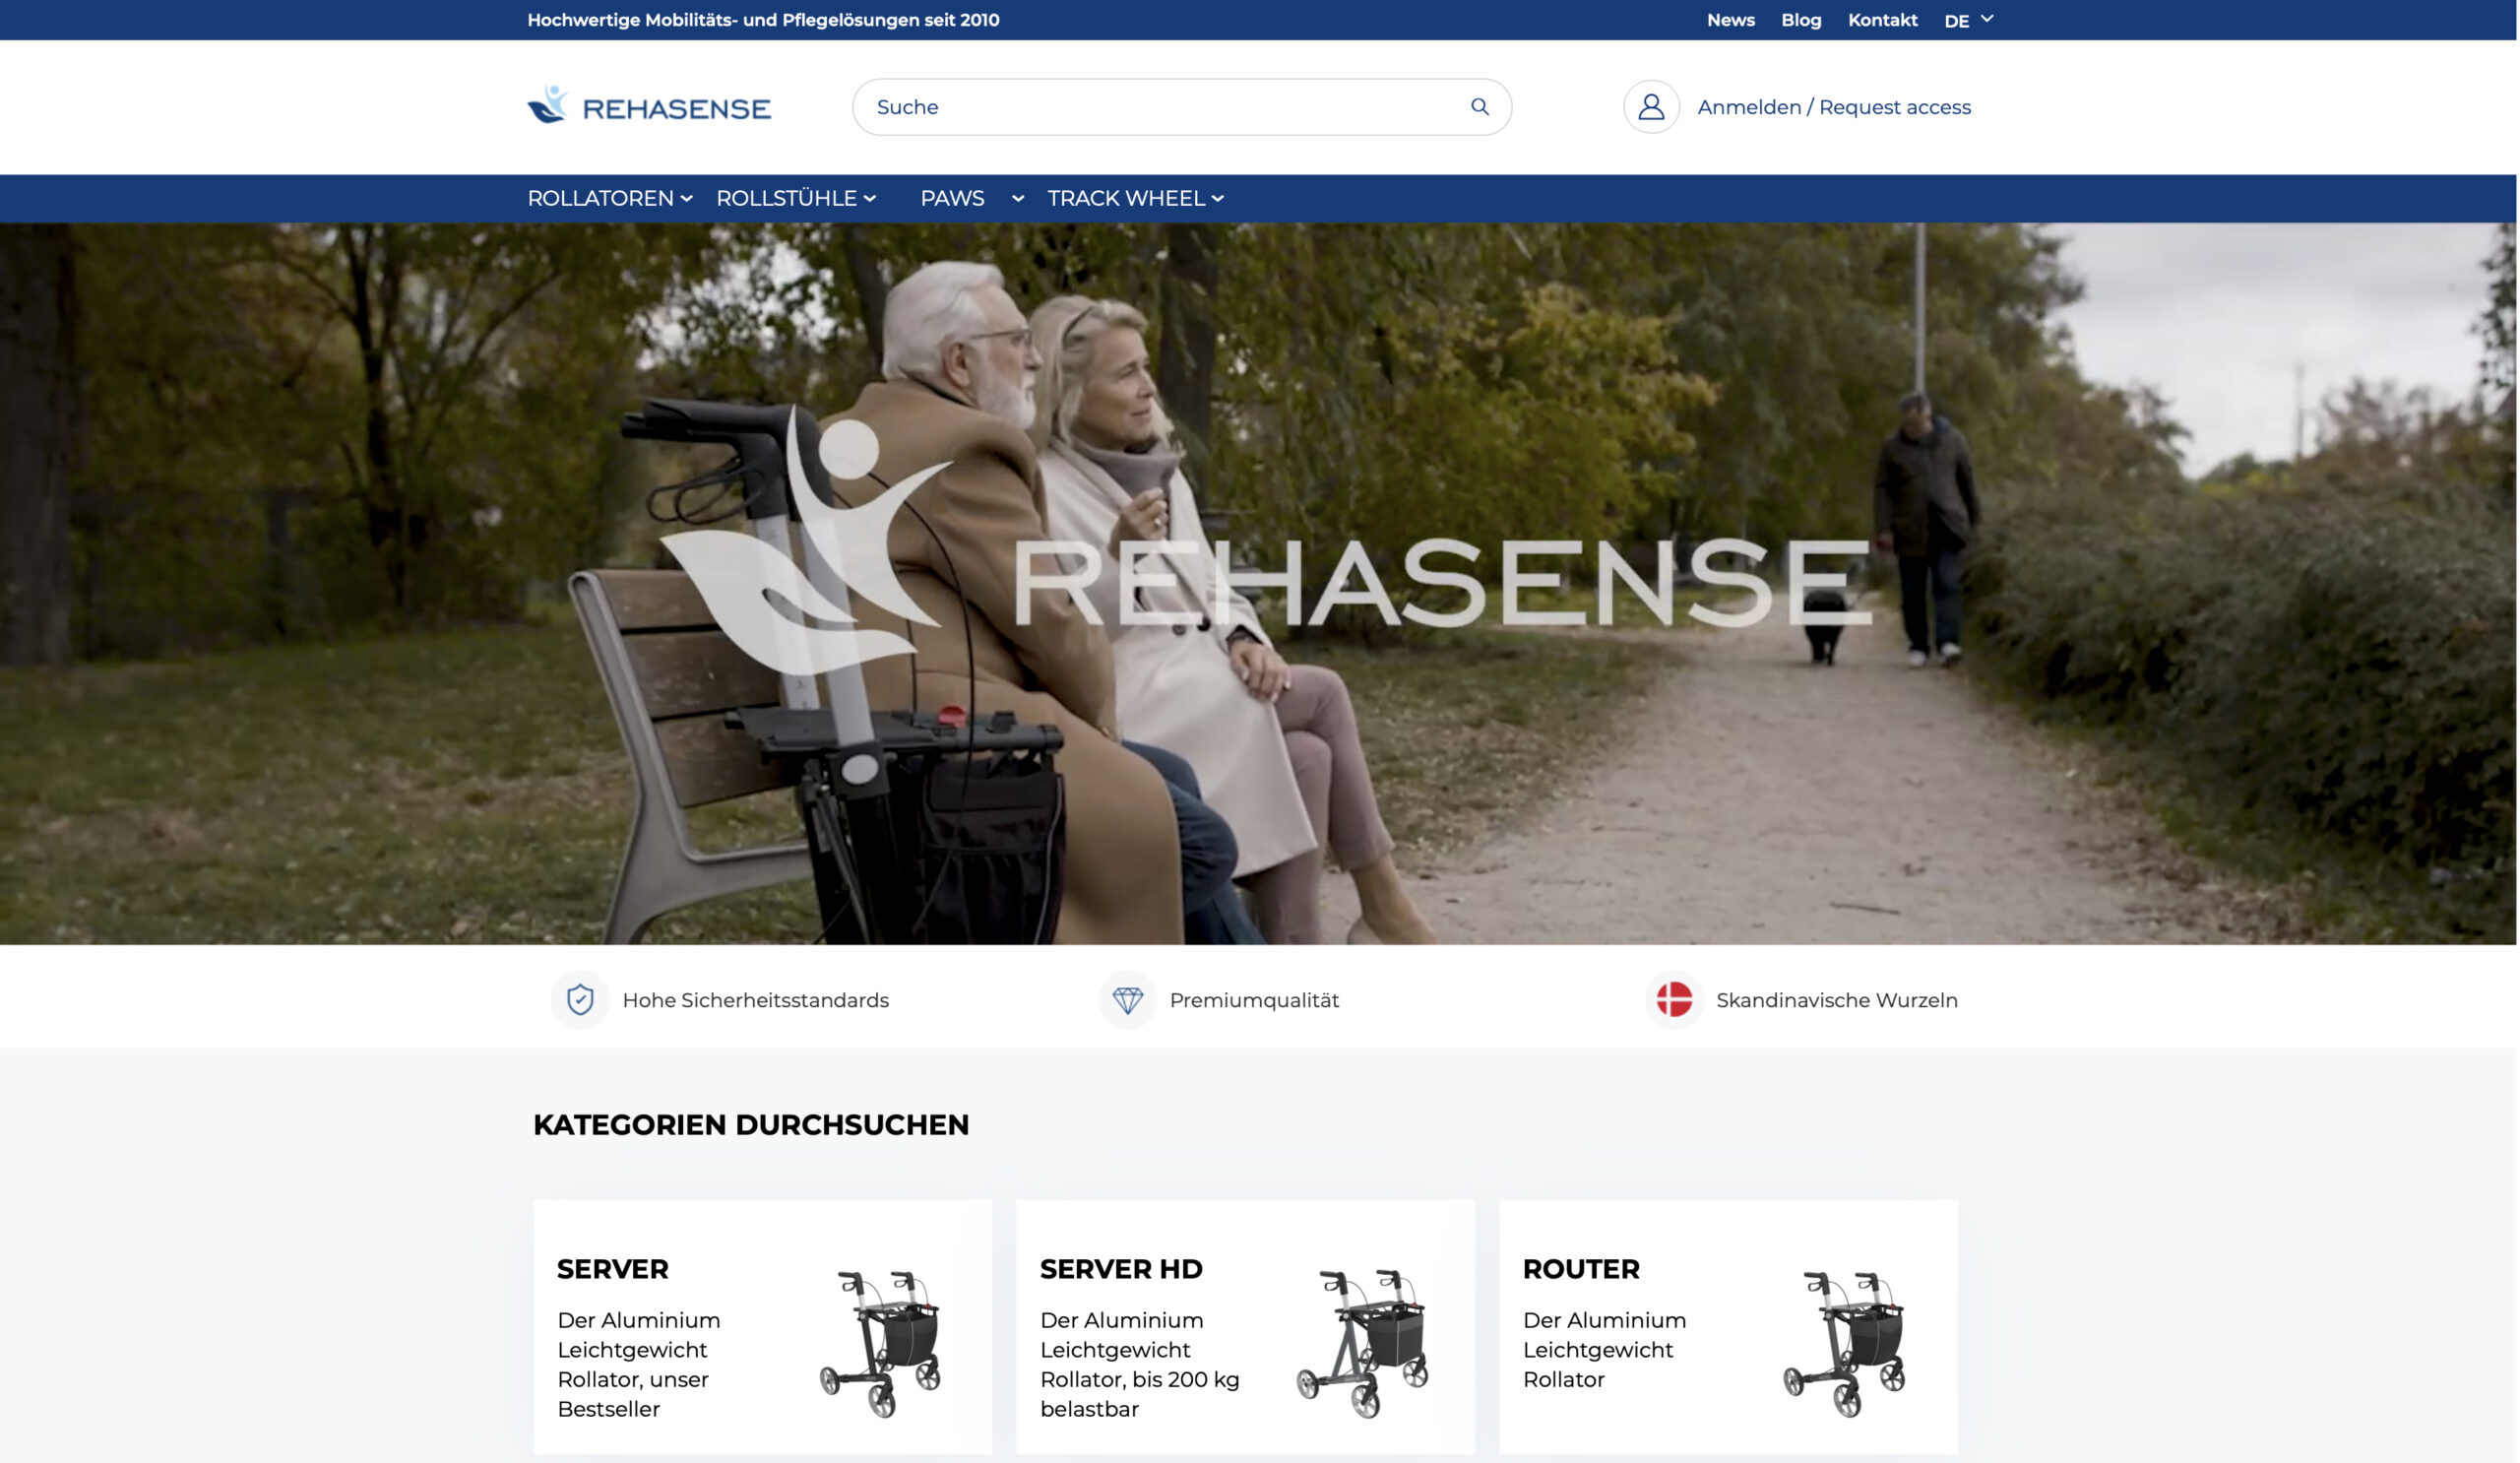Expand the PAWS menu chevron
Viewport: 2520px width, 1463px height.
1017,199
